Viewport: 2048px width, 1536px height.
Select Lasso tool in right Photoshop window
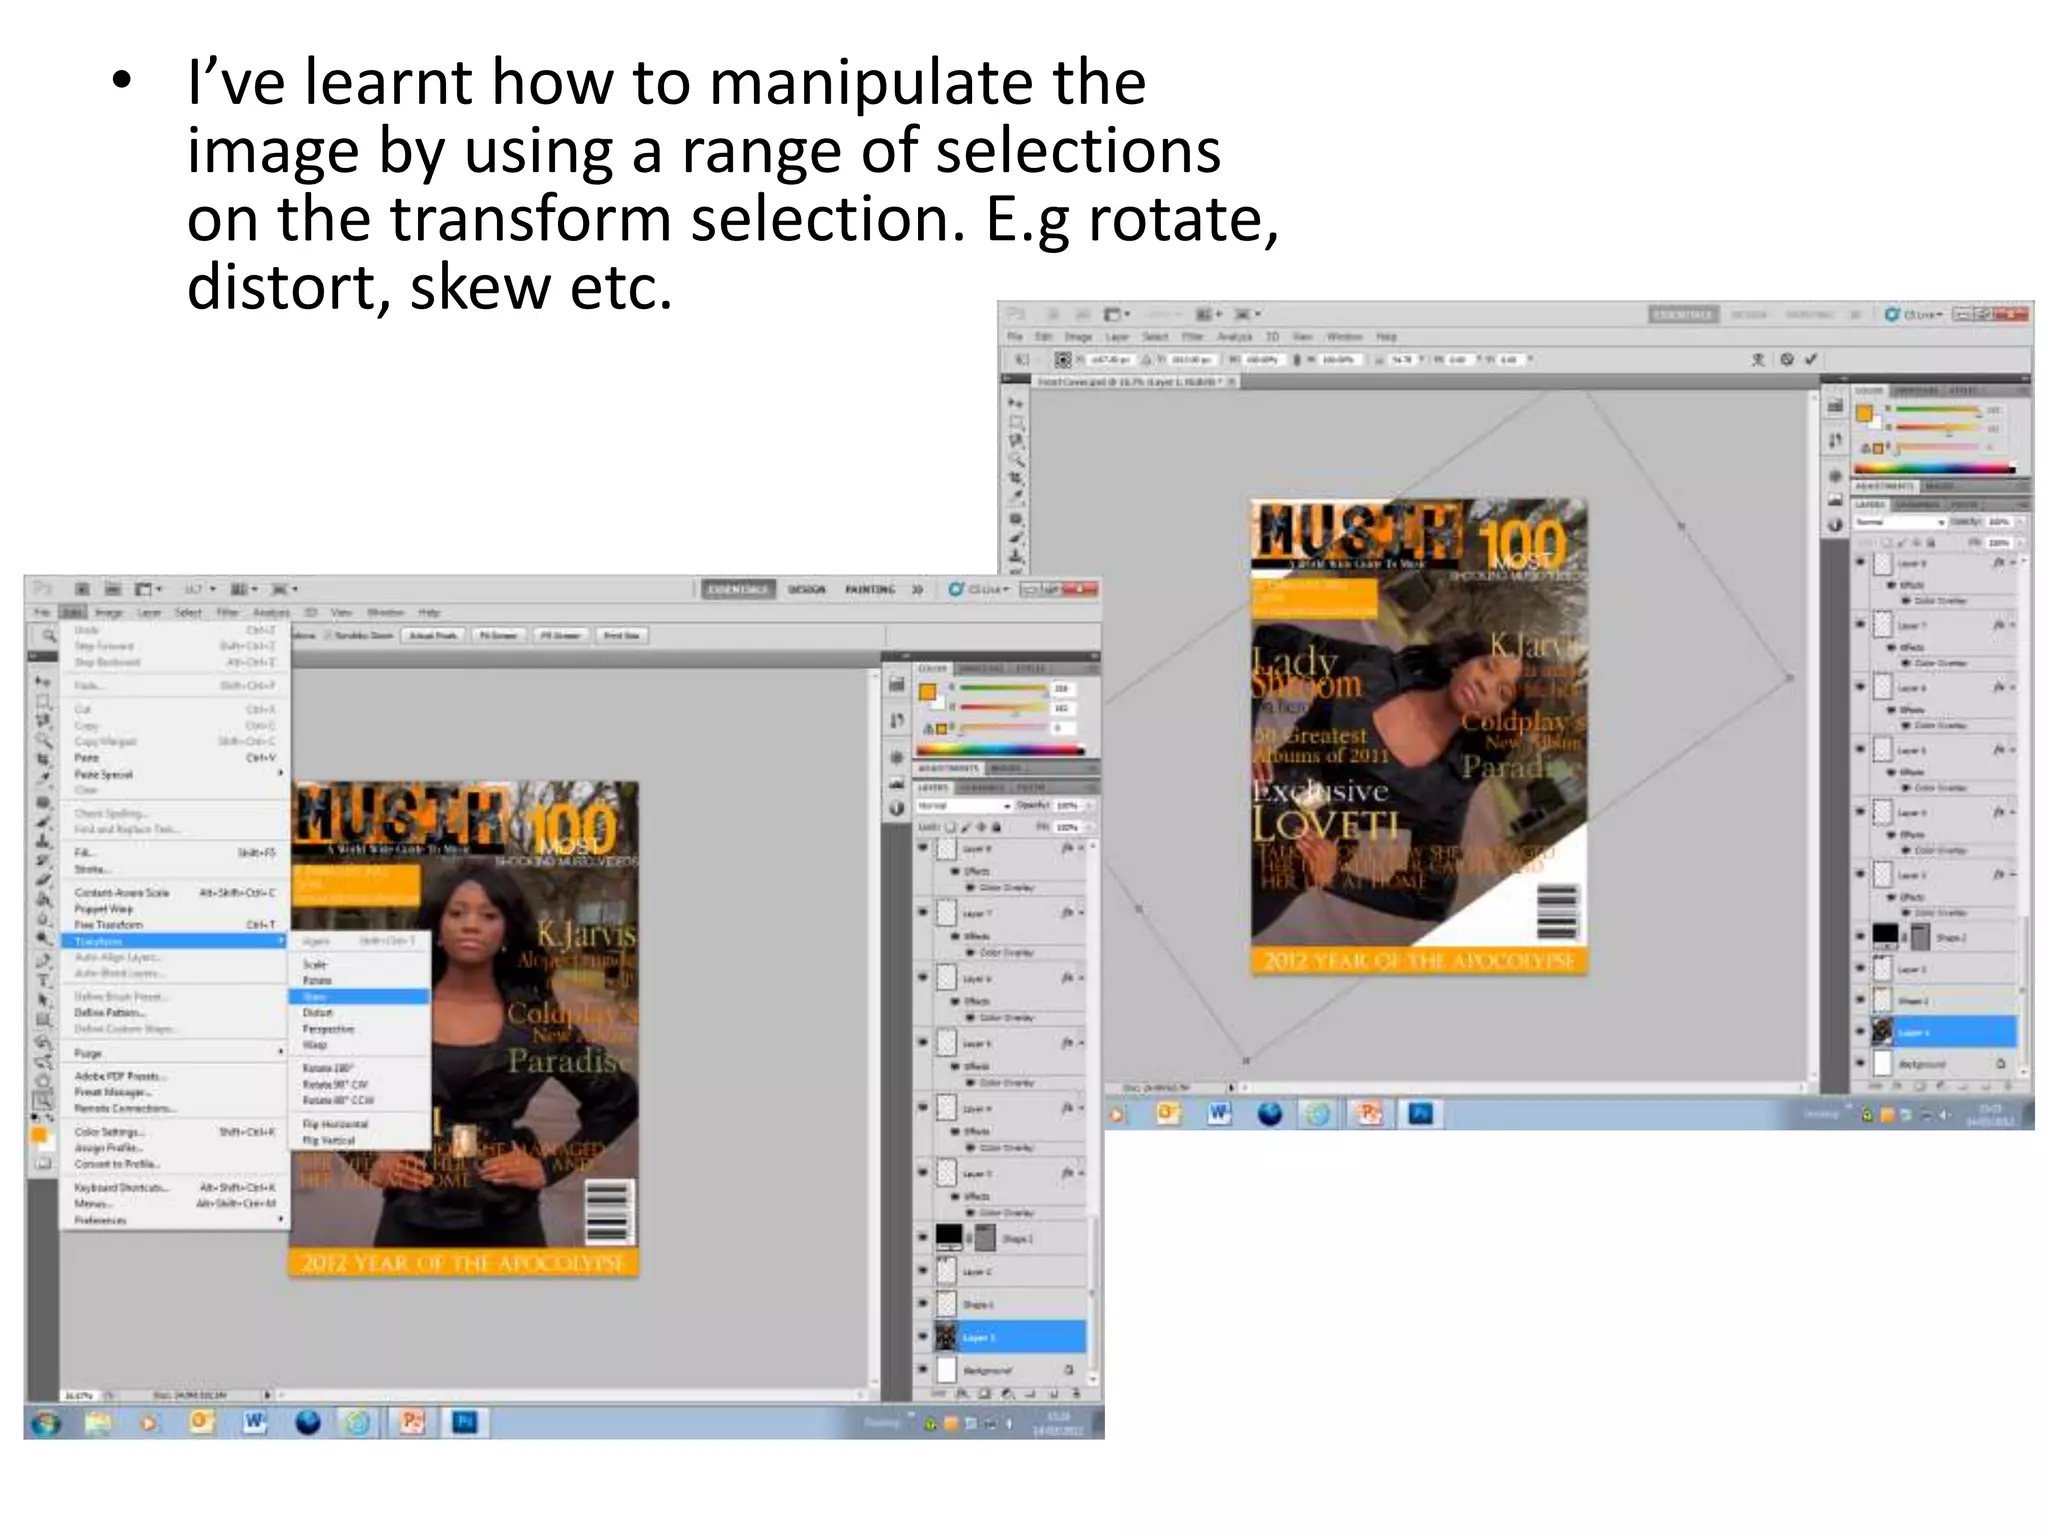point(1016,441)
